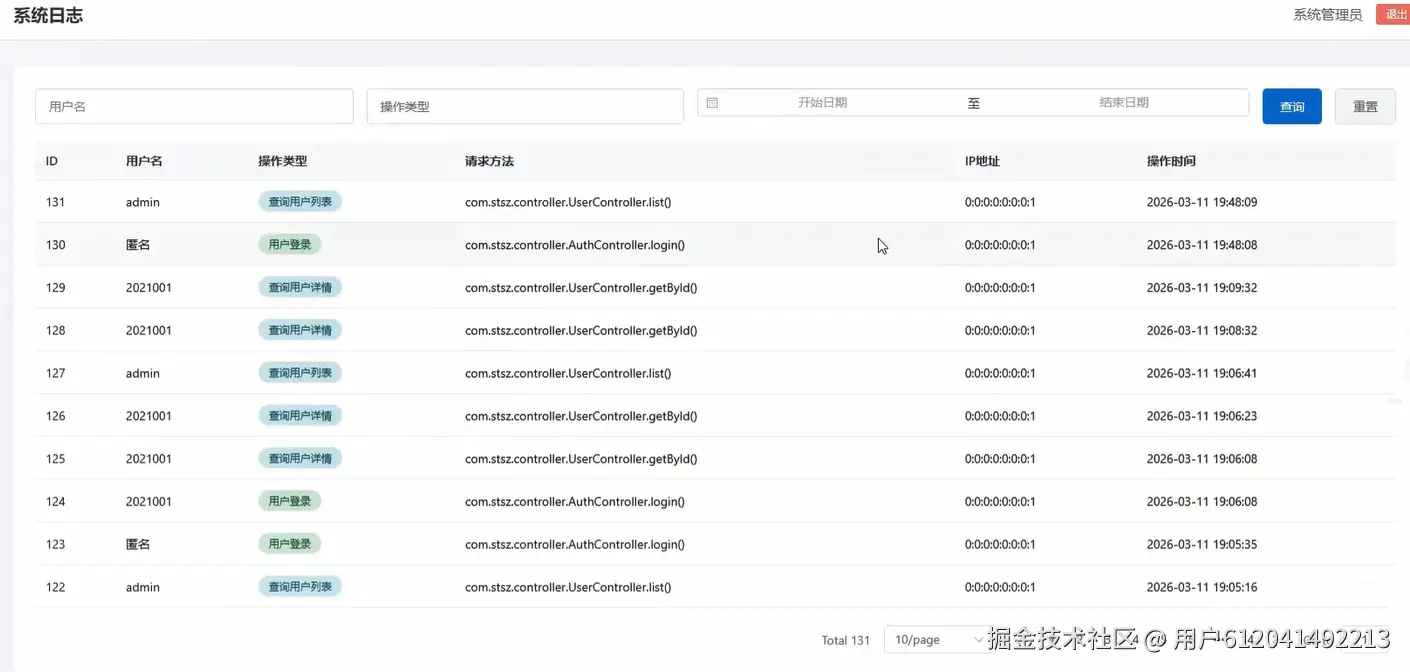
Task: Click IP address cell in row 131
Action: pyautogui.click(x=1000, y=202)
